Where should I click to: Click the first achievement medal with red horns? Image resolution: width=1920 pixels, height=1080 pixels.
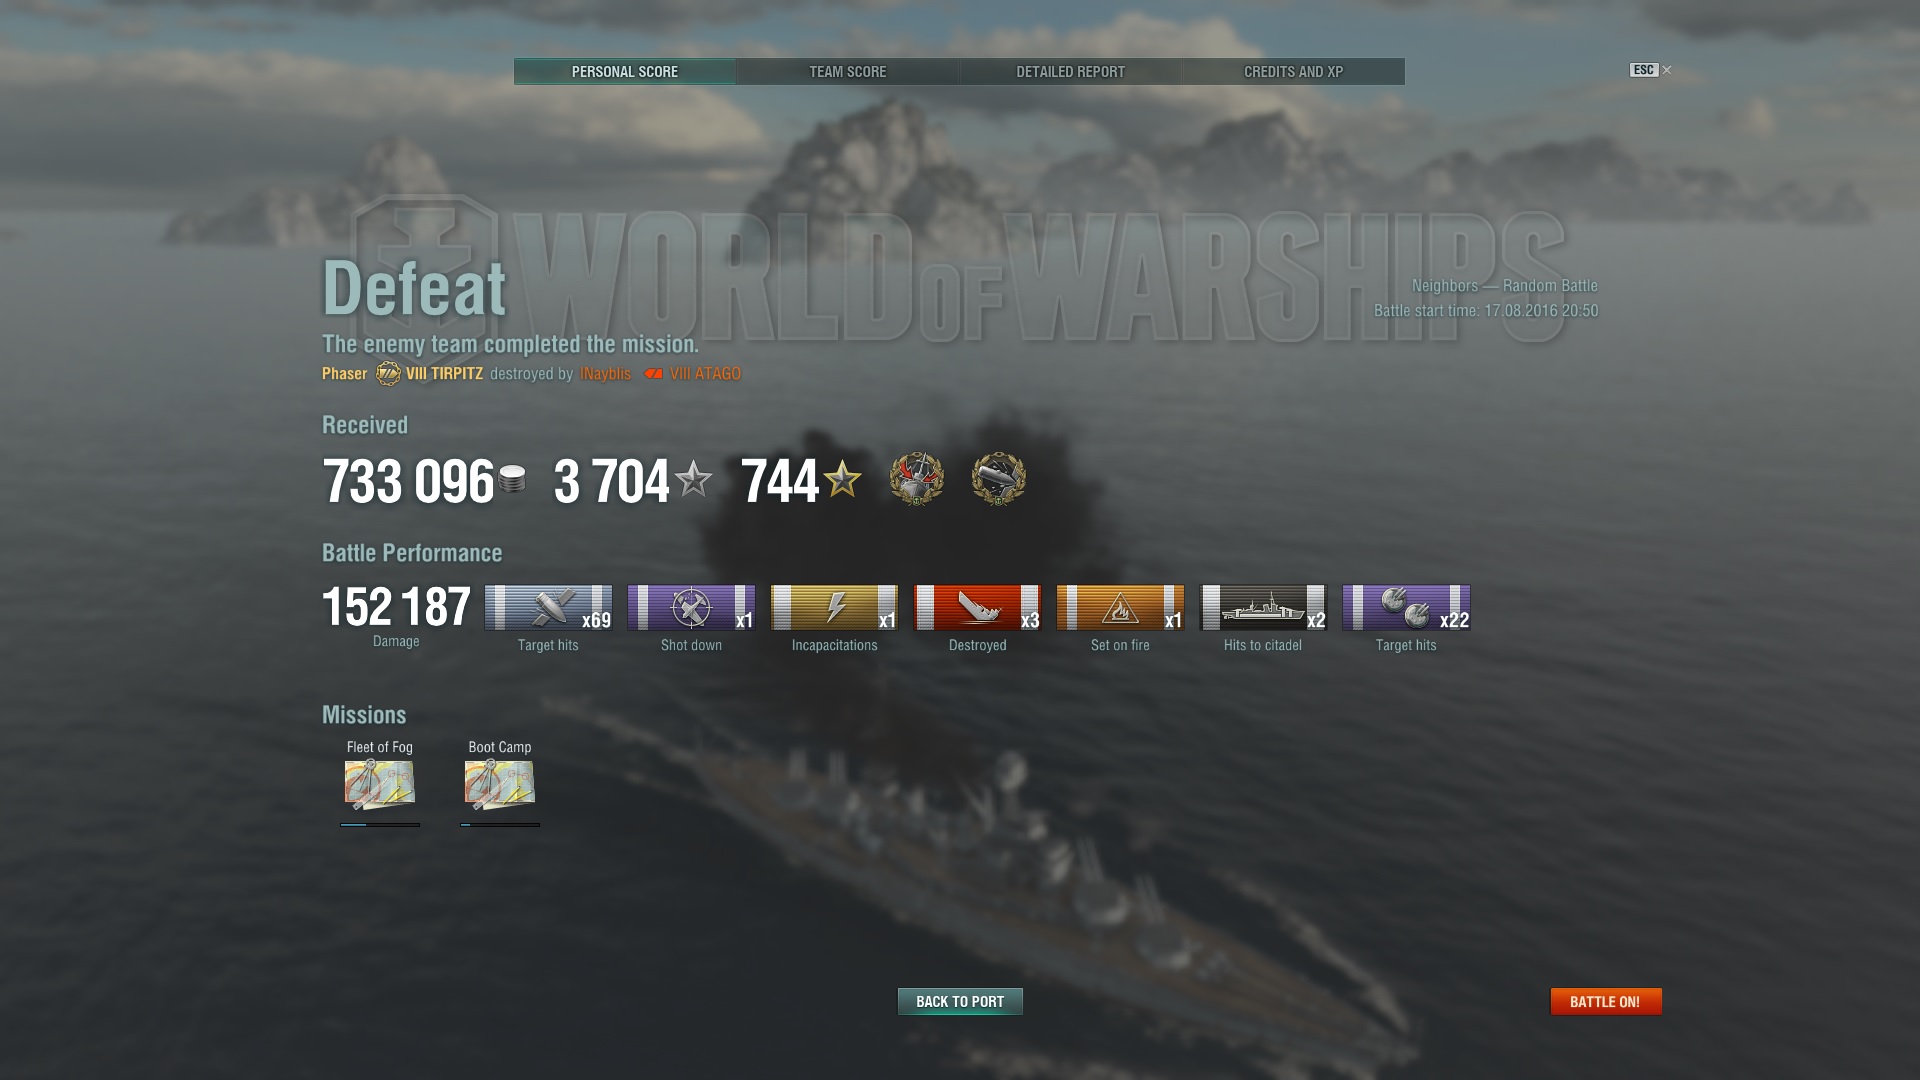click(916, 479)
